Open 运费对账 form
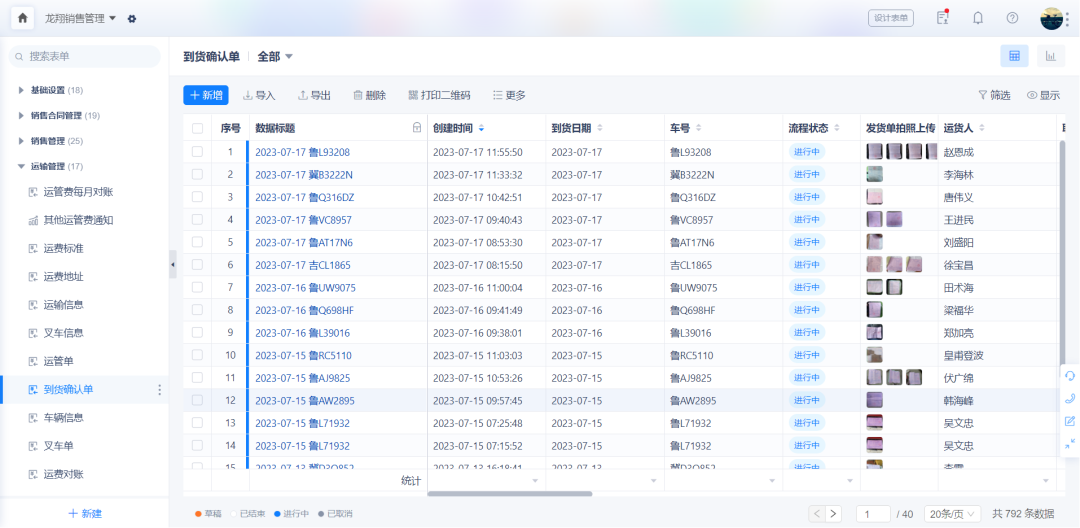The image size is (1080, 528). [56, 474]
